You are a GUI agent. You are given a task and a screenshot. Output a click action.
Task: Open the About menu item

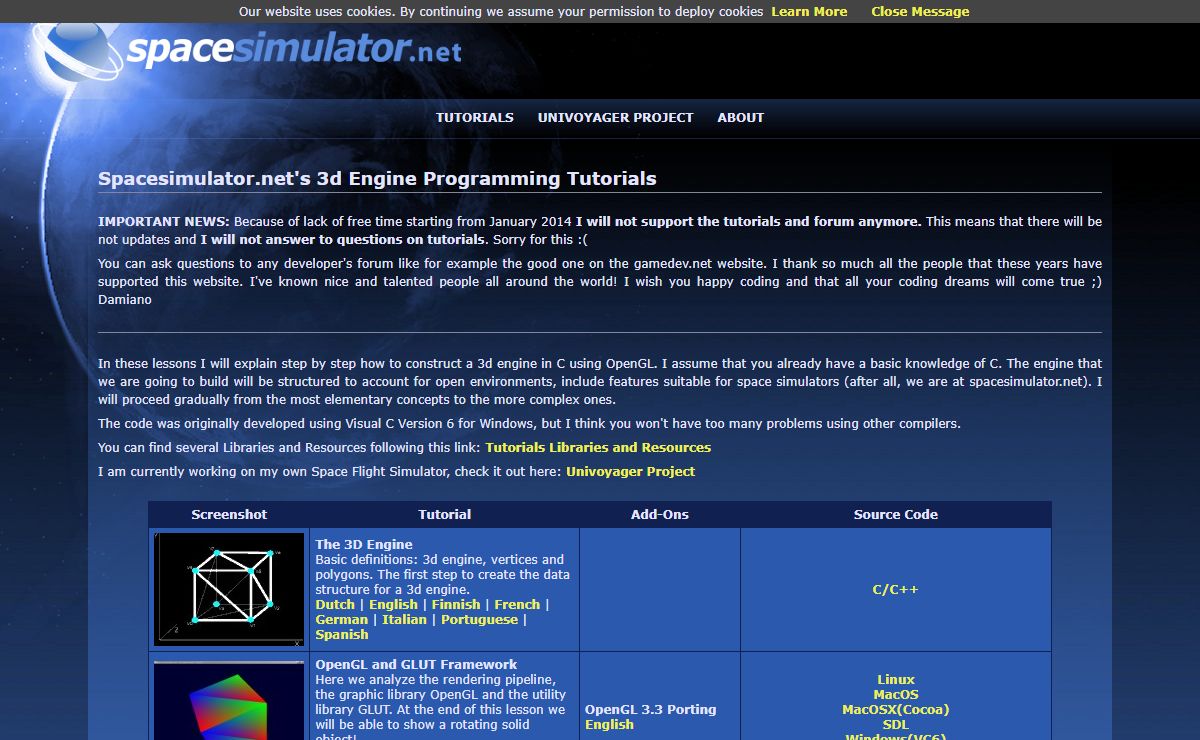point(740,118)
